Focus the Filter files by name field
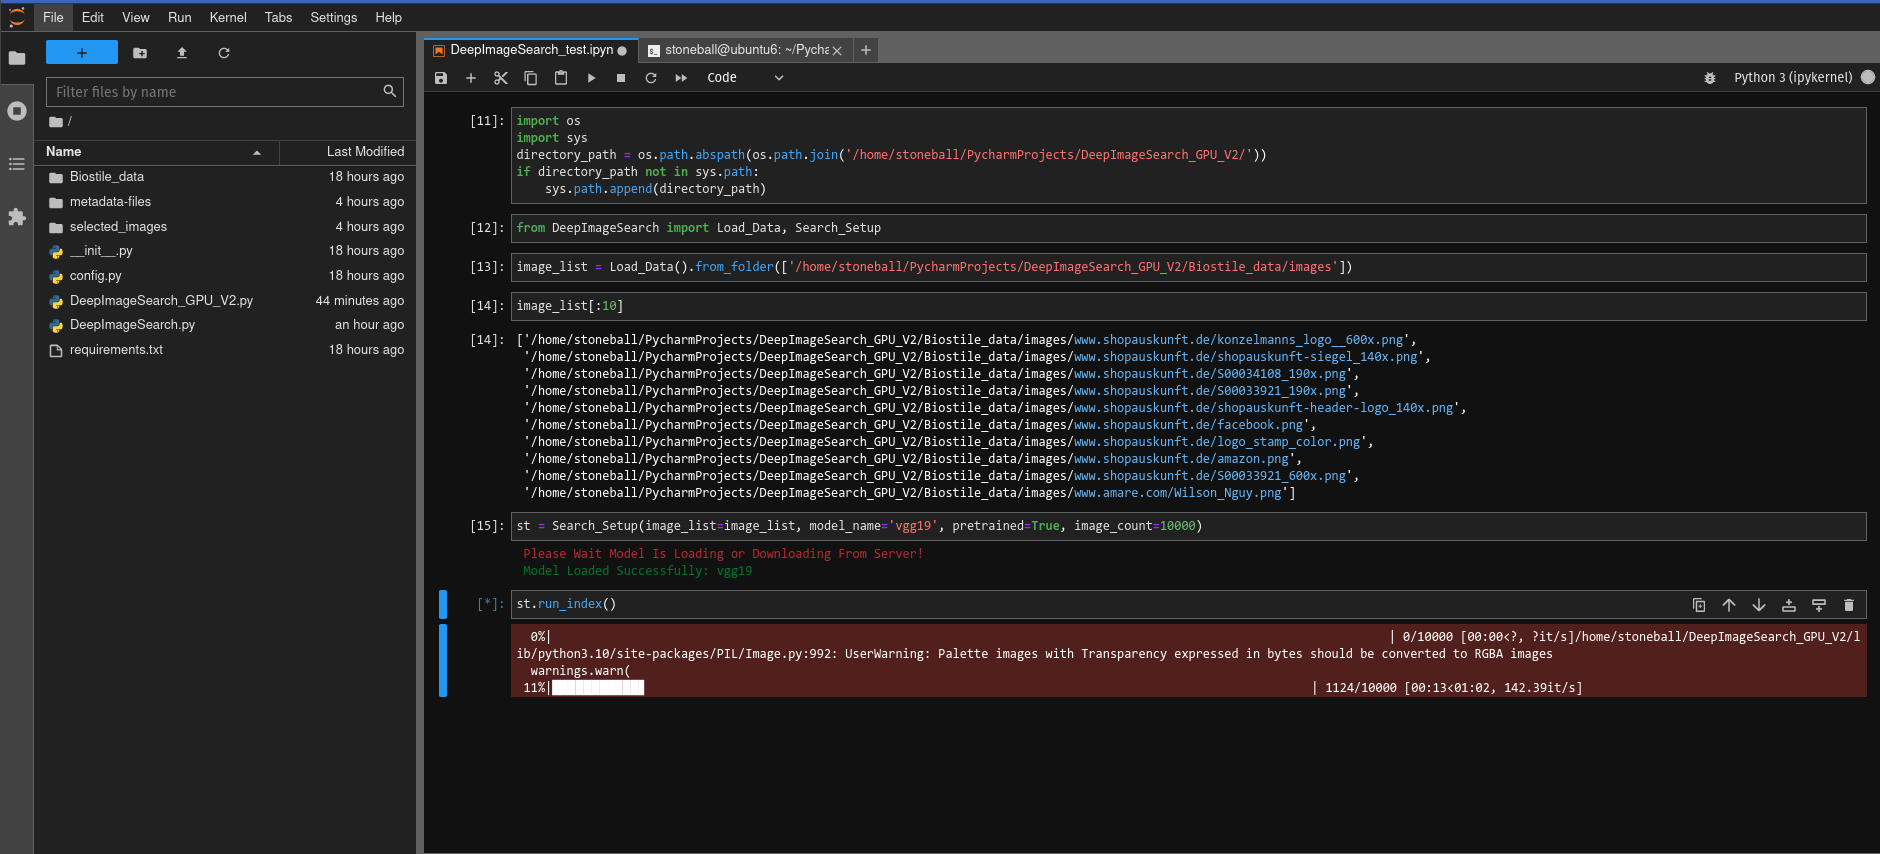The width and height of the screenshot is (1880, 854). click(x=225, y=92)
